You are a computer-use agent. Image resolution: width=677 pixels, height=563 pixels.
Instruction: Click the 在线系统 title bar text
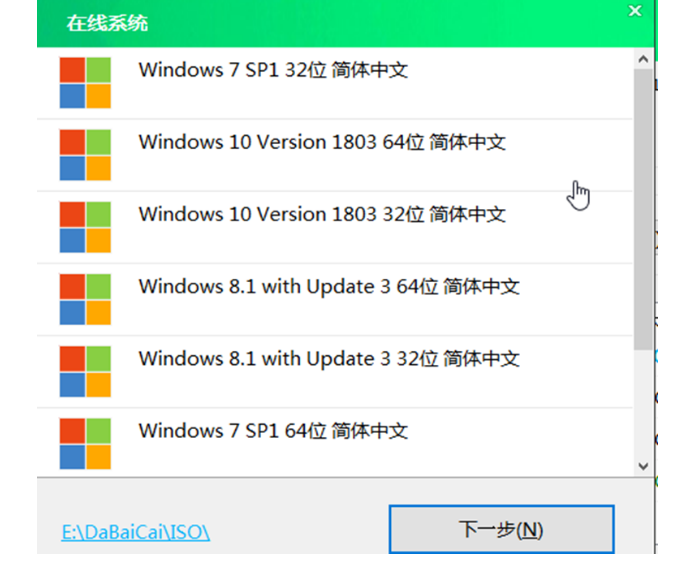[107, 23]
